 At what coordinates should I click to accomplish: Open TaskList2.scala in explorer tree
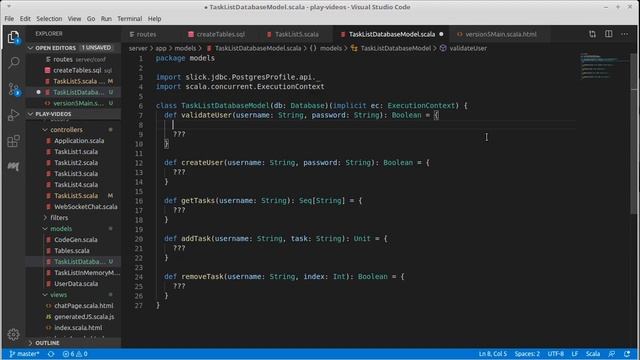pyautogui.click(x=76, y=163)
